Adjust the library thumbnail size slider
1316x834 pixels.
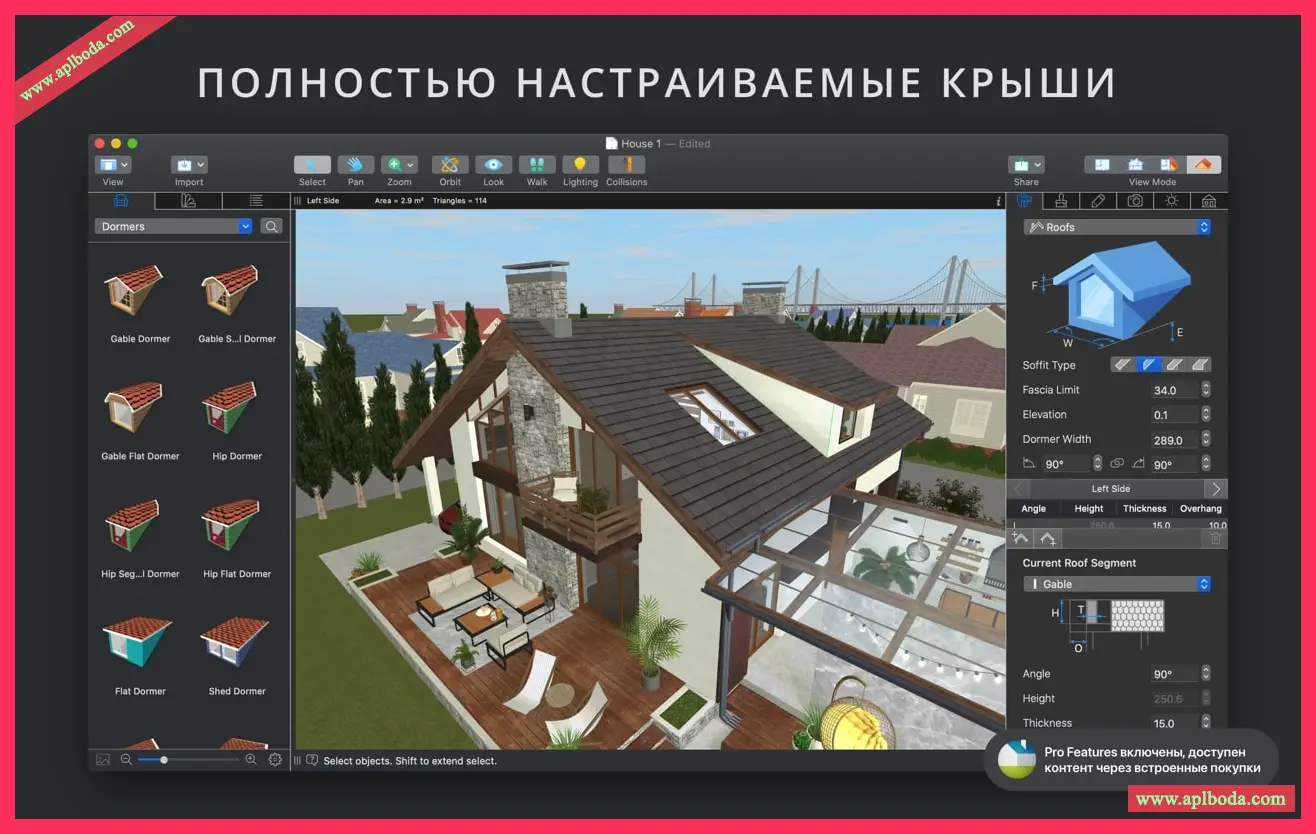164,760
